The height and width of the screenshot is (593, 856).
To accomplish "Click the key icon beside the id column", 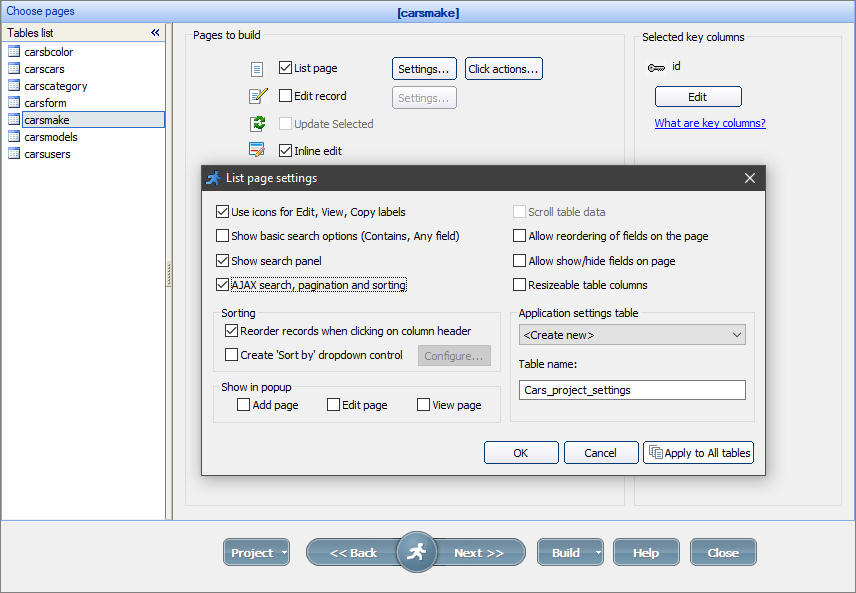I will [x=655, y=66].
